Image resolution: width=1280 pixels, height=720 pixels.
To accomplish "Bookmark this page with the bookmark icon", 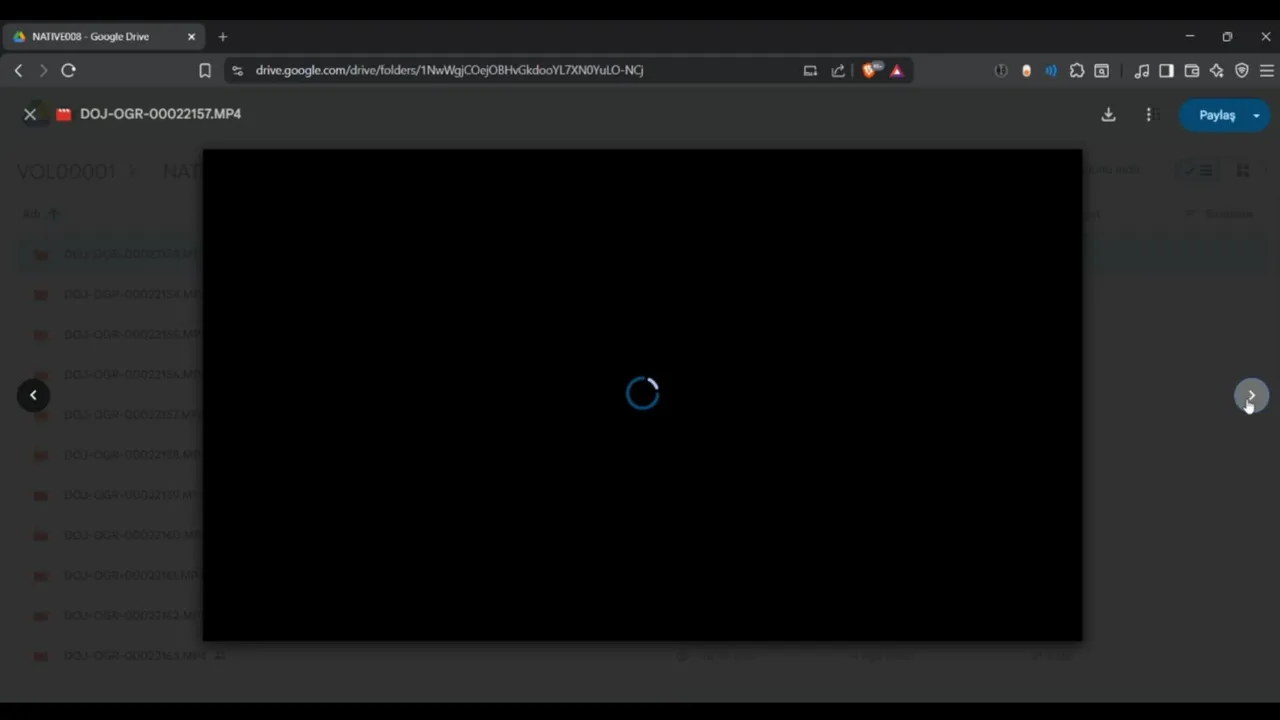I will click(205, 70).
